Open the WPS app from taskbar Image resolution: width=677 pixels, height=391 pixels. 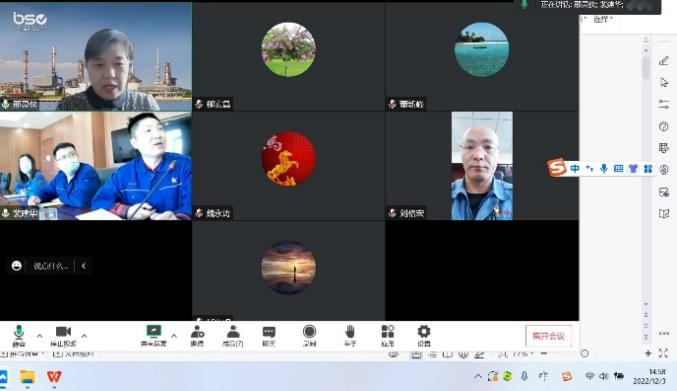click(54, 377)
